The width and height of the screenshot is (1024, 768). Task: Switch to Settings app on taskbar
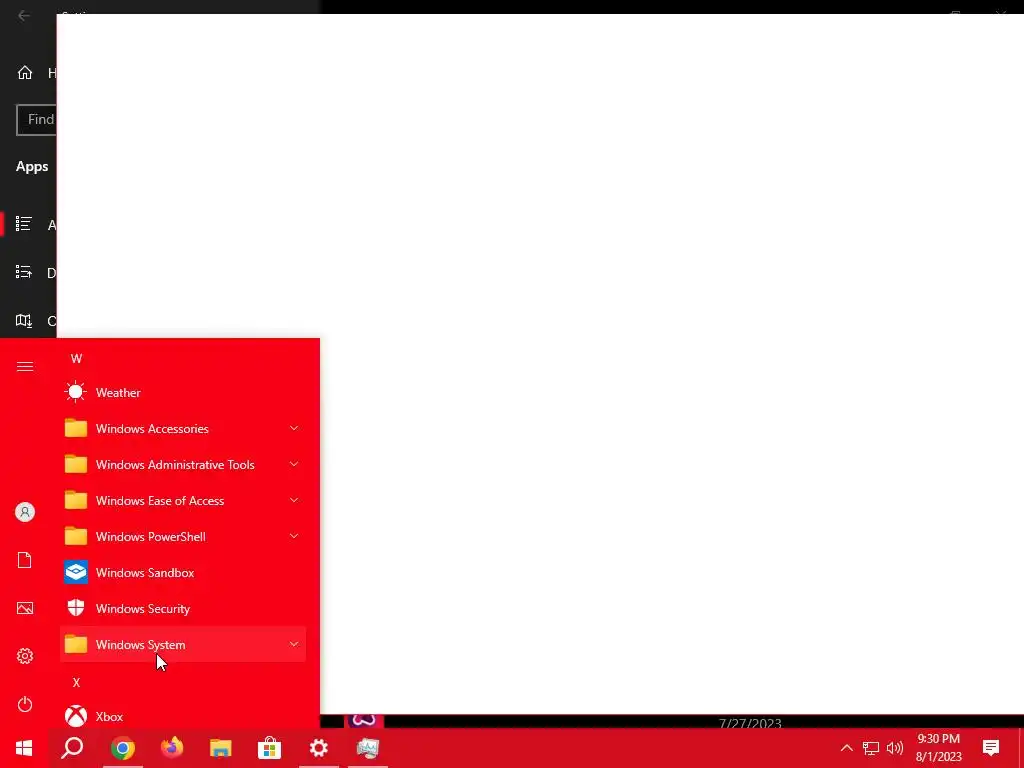(x=319, y=748)
